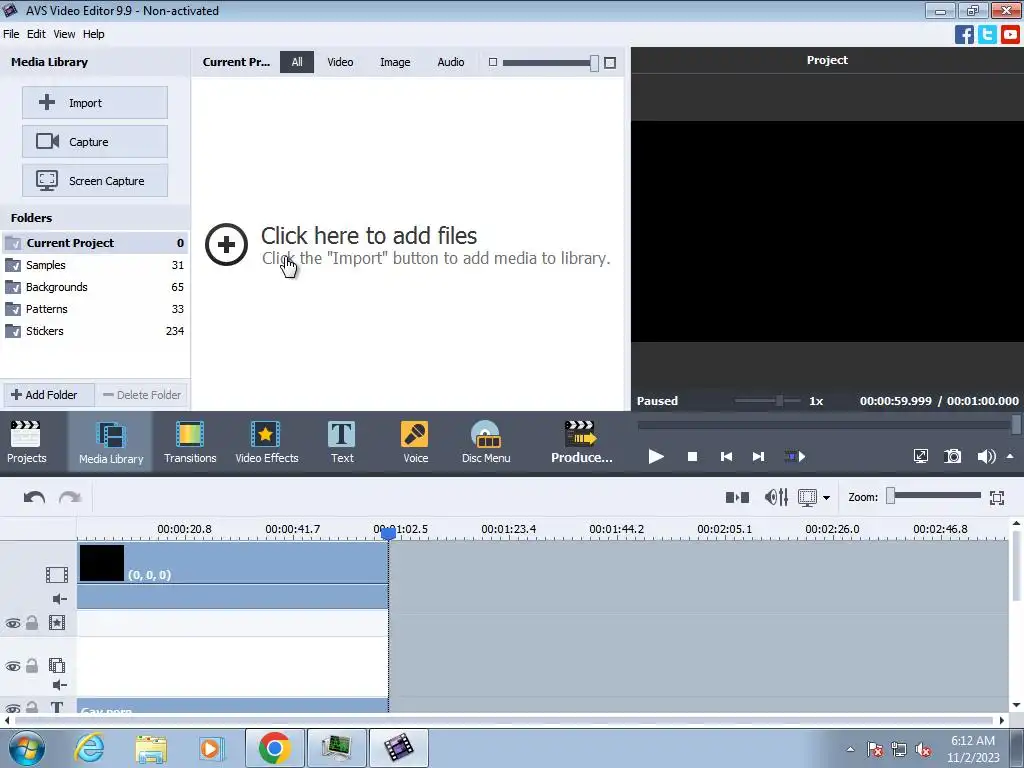Mute the preview volume speaker
Viewport: 1024px width, 768px height.
tap(986, 456)
